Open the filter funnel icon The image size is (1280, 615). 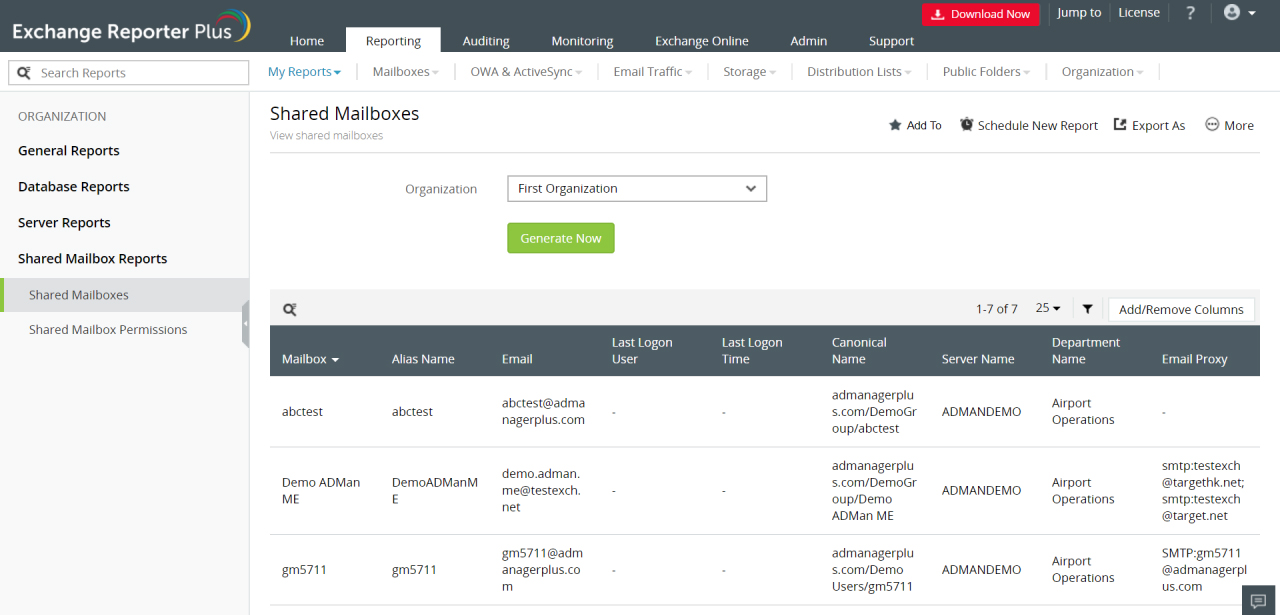point(1087,309)
